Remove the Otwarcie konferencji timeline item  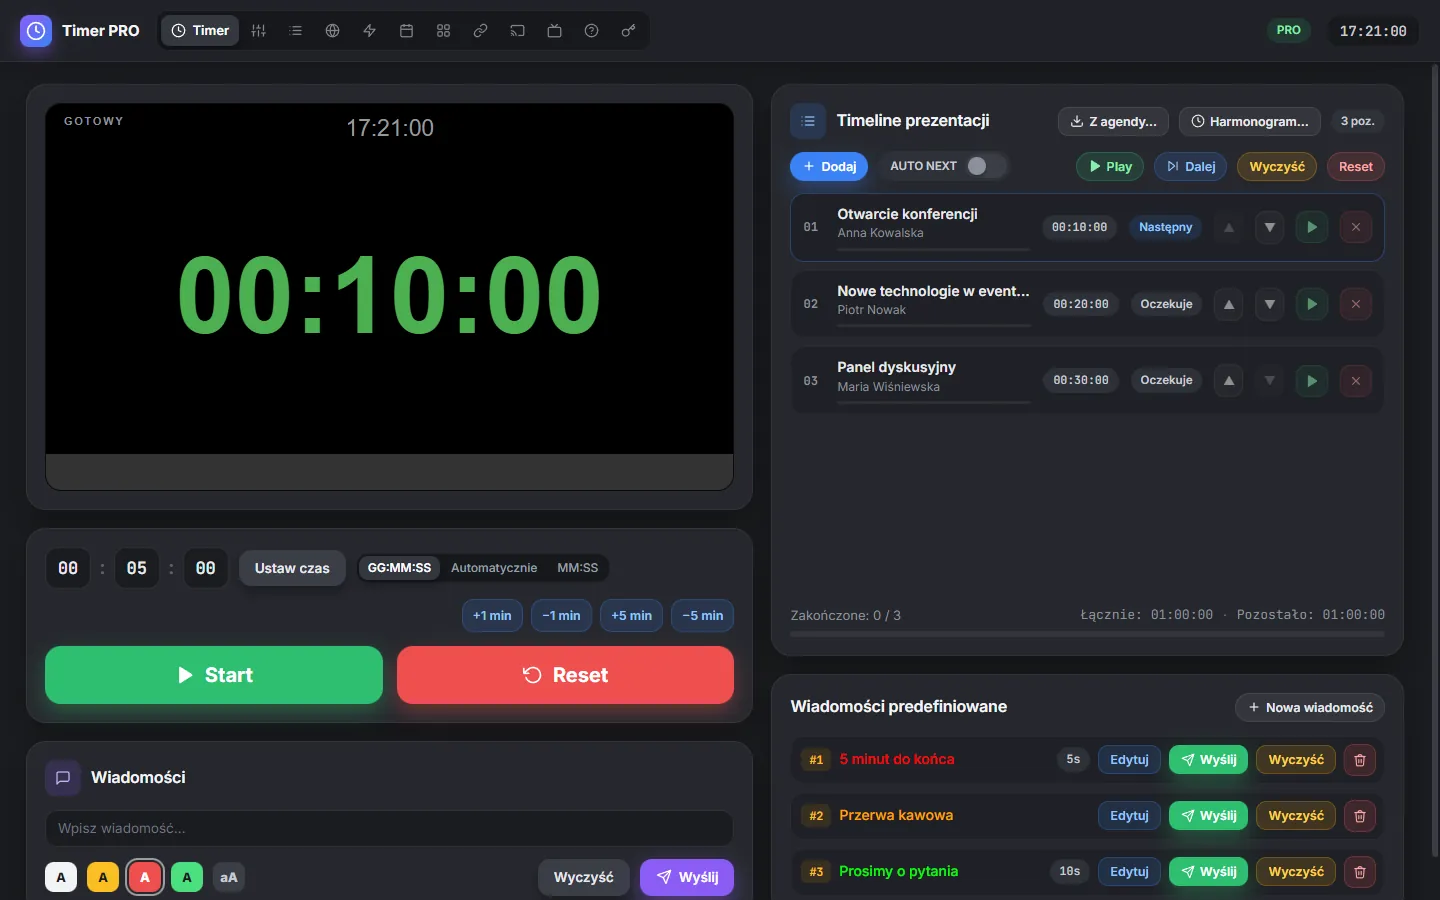tap(1356, 227)
